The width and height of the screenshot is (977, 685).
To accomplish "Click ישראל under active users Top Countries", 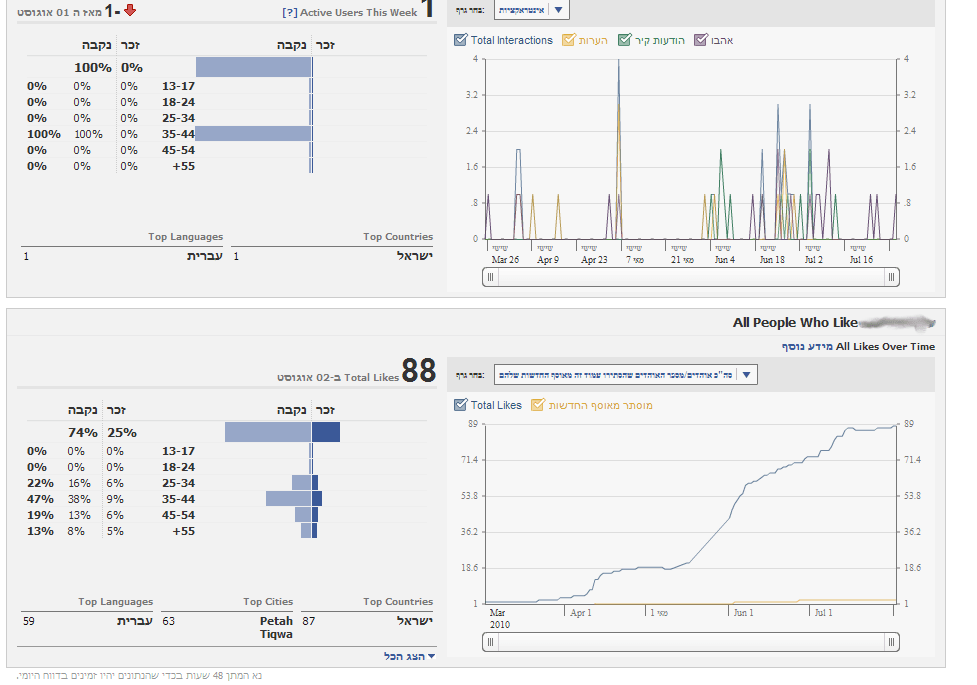I will click(x=414, y=256).
